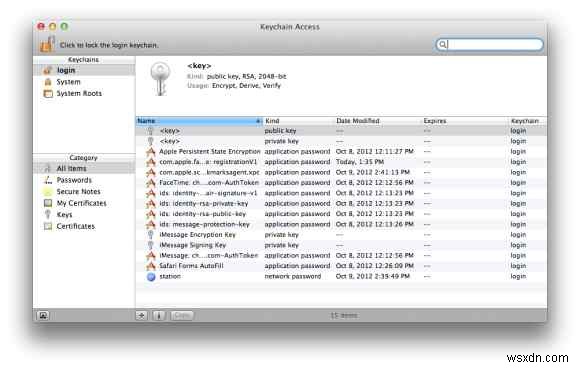Click the app icon beside FaceTime AuthToken
Viewport: 580px width, 368px height.
(x=151, y=182)
